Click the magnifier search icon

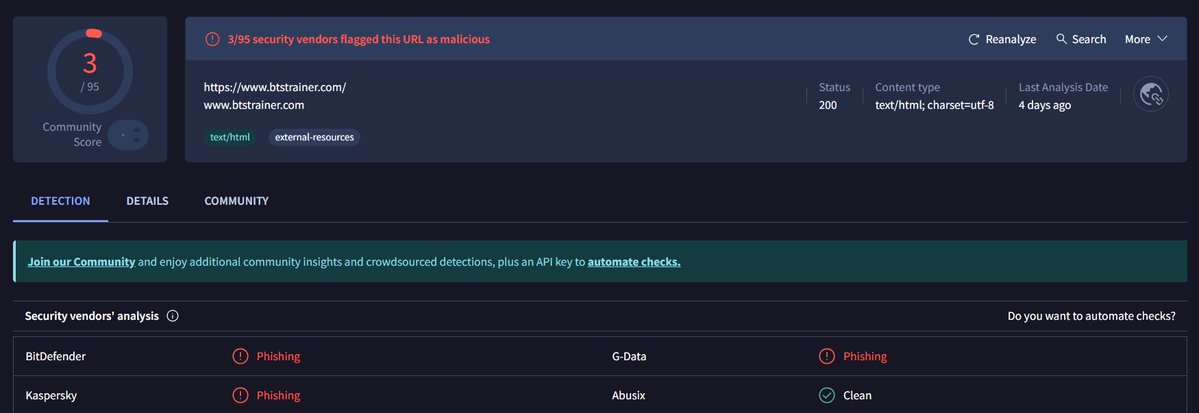1061,38
